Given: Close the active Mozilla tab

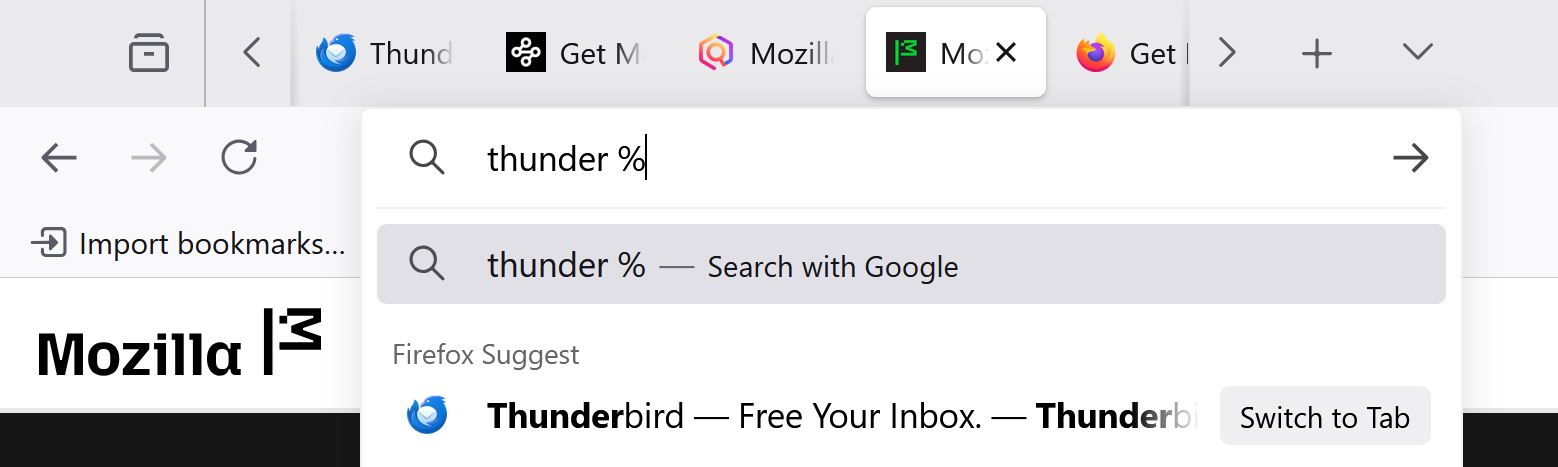Looking at the screenshot, I should [1006, 53].
